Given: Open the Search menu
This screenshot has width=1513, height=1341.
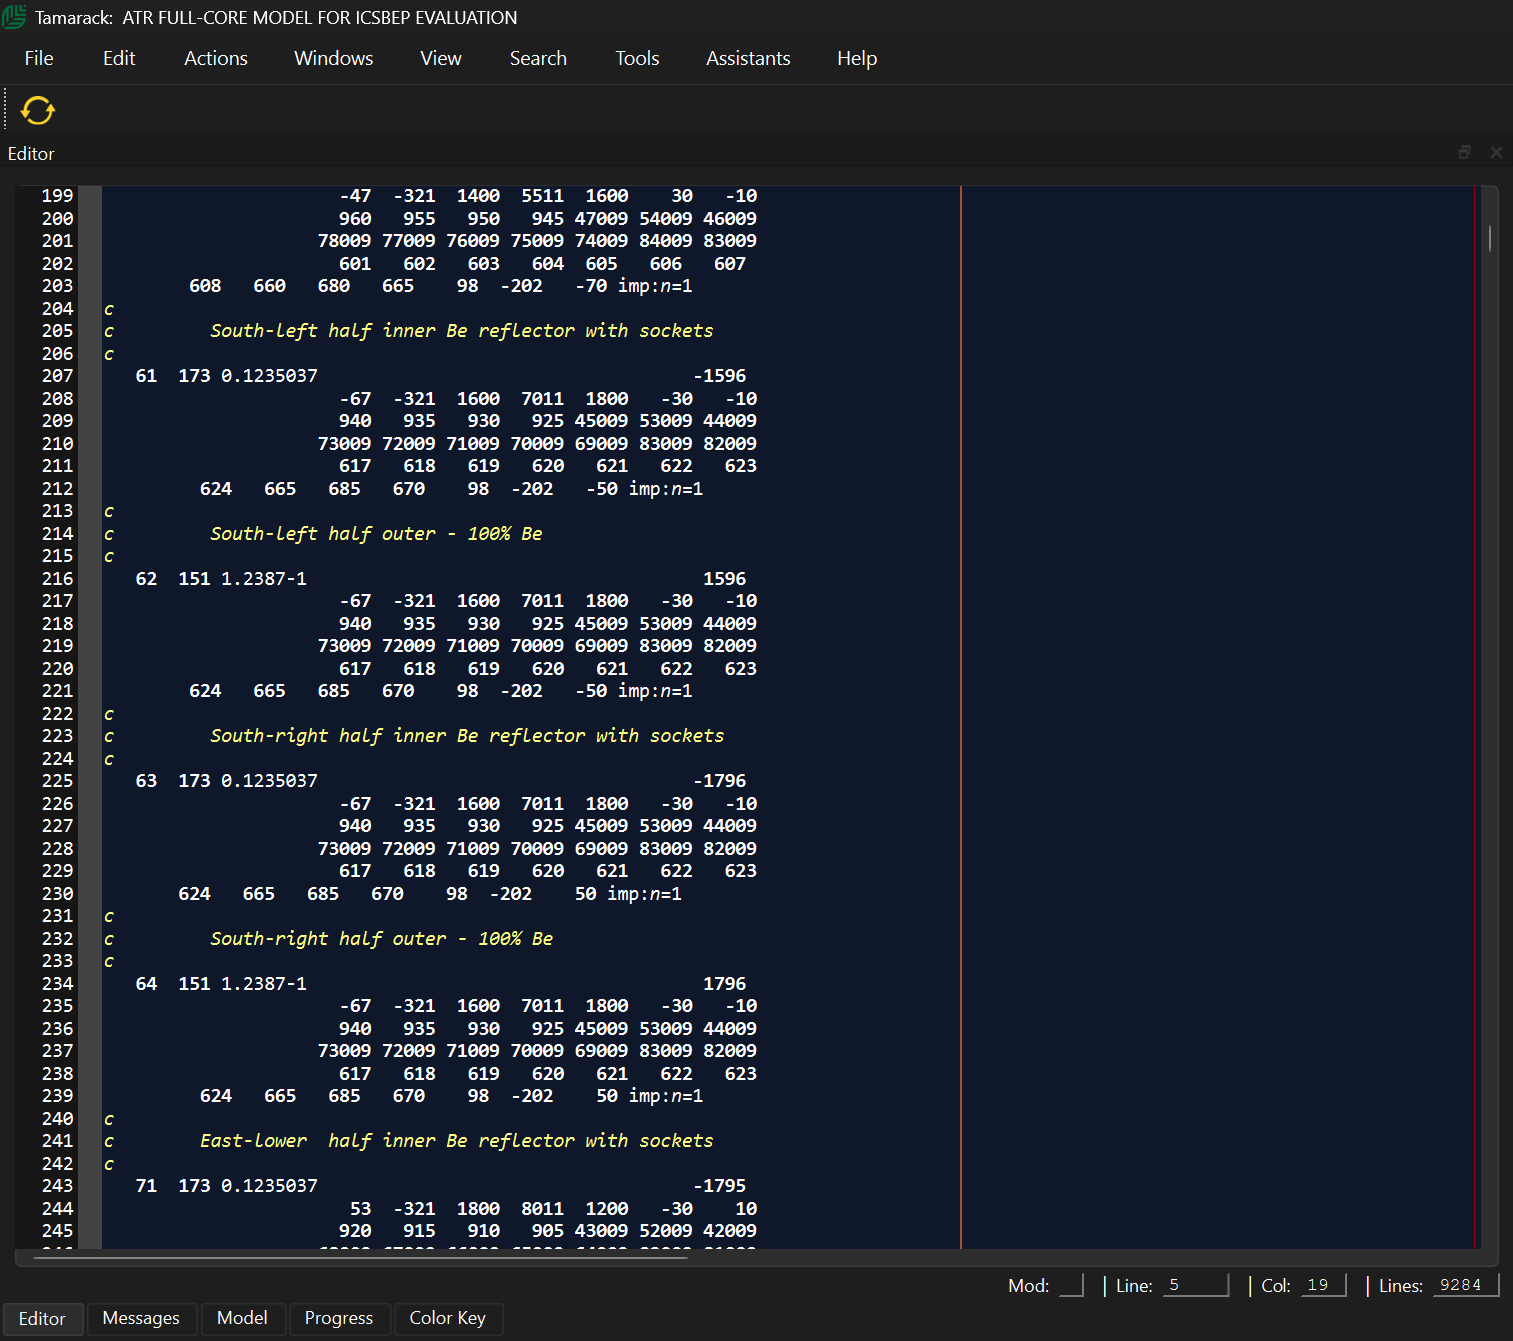Looking at the screenshot, I should 538,58.
